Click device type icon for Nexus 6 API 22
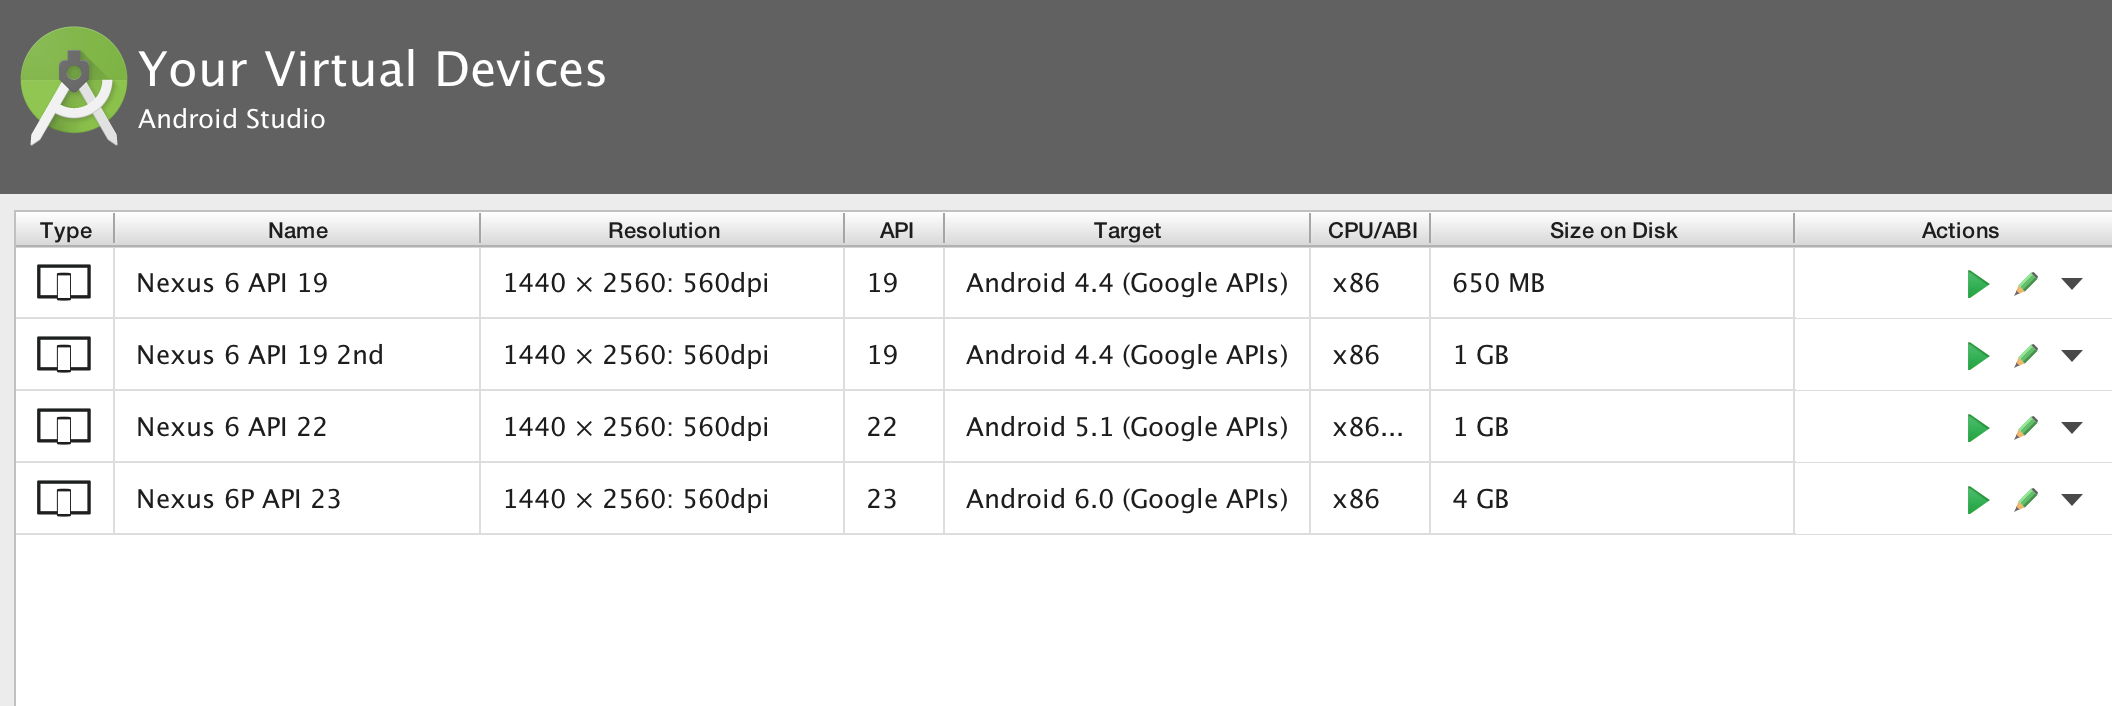This screenshot has height=706, width=2112. point(64,427)
